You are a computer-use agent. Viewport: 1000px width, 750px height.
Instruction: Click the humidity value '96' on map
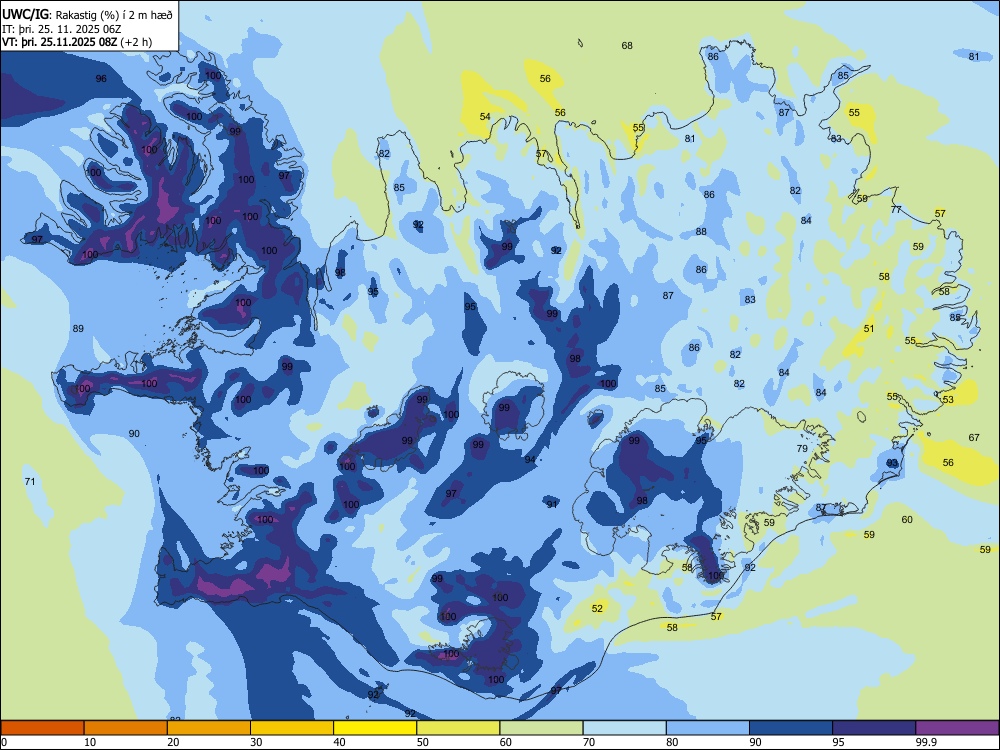pyautogui.click(x=101, y=78)
